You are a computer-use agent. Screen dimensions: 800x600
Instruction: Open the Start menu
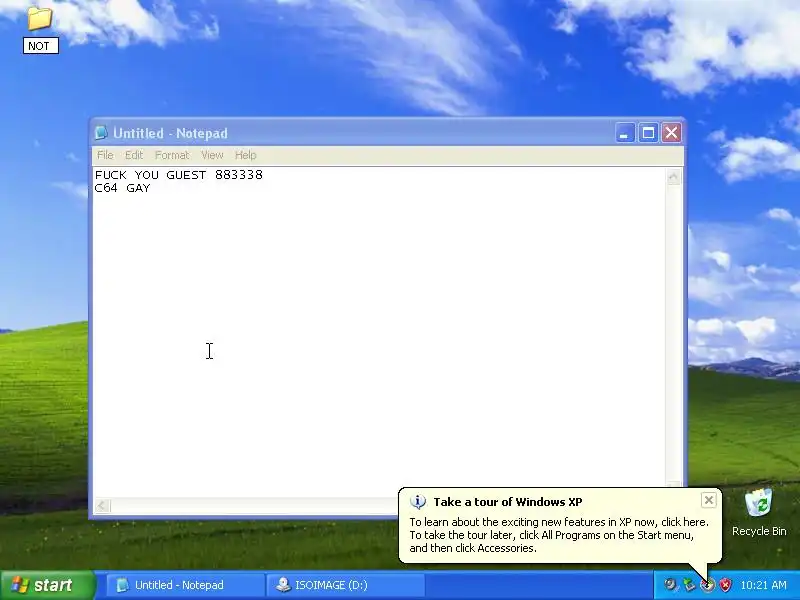click(x=48, y=585)
